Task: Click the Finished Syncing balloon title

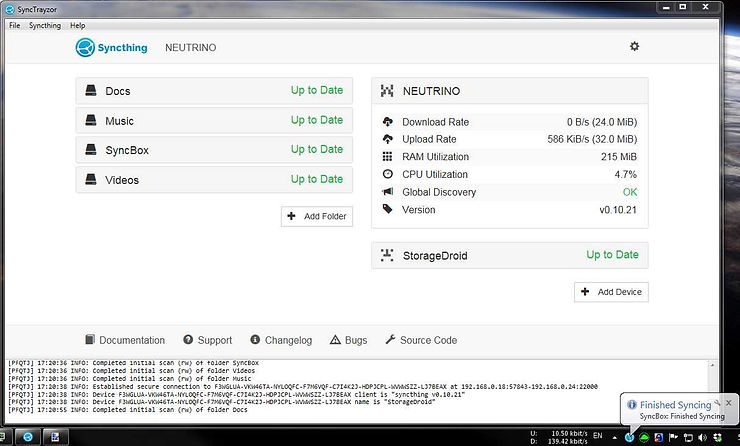Action: [x=675, y=404]
